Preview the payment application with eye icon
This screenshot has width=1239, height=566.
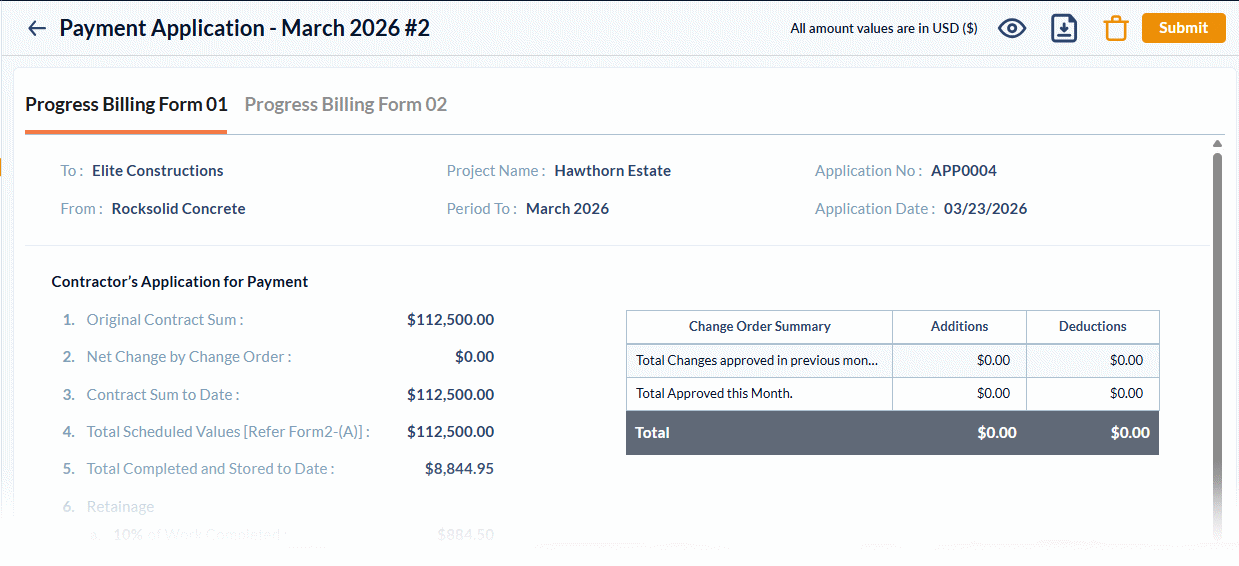click(x=1012, y=28)
